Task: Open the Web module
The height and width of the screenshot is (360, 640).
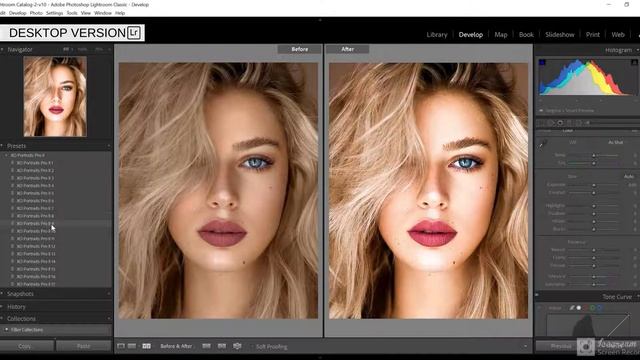Action: tap(618, 35)
